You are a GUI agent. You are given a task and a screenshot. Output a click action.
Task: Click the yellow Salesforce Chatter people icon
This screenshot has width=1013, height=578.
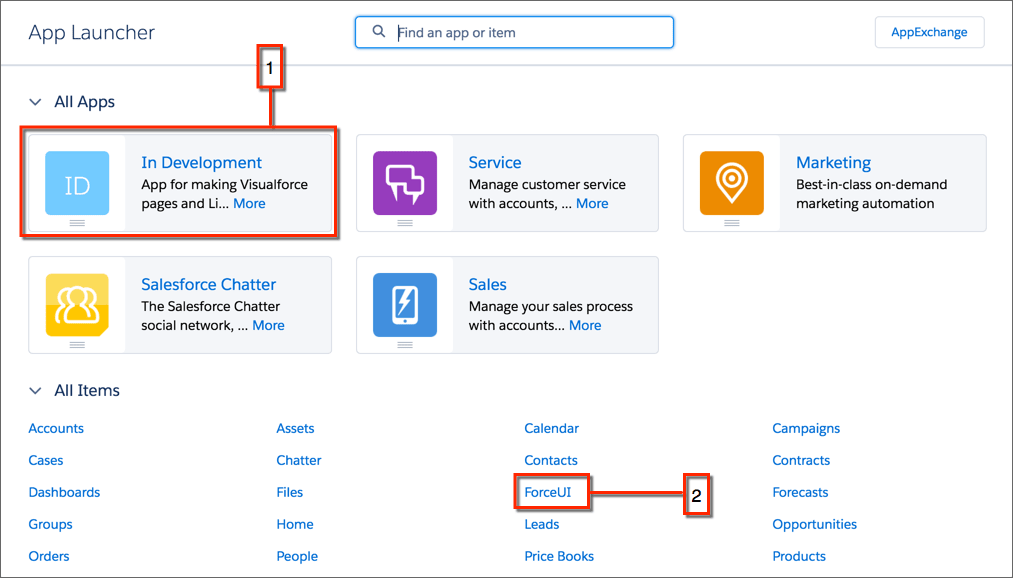[77, 305]
